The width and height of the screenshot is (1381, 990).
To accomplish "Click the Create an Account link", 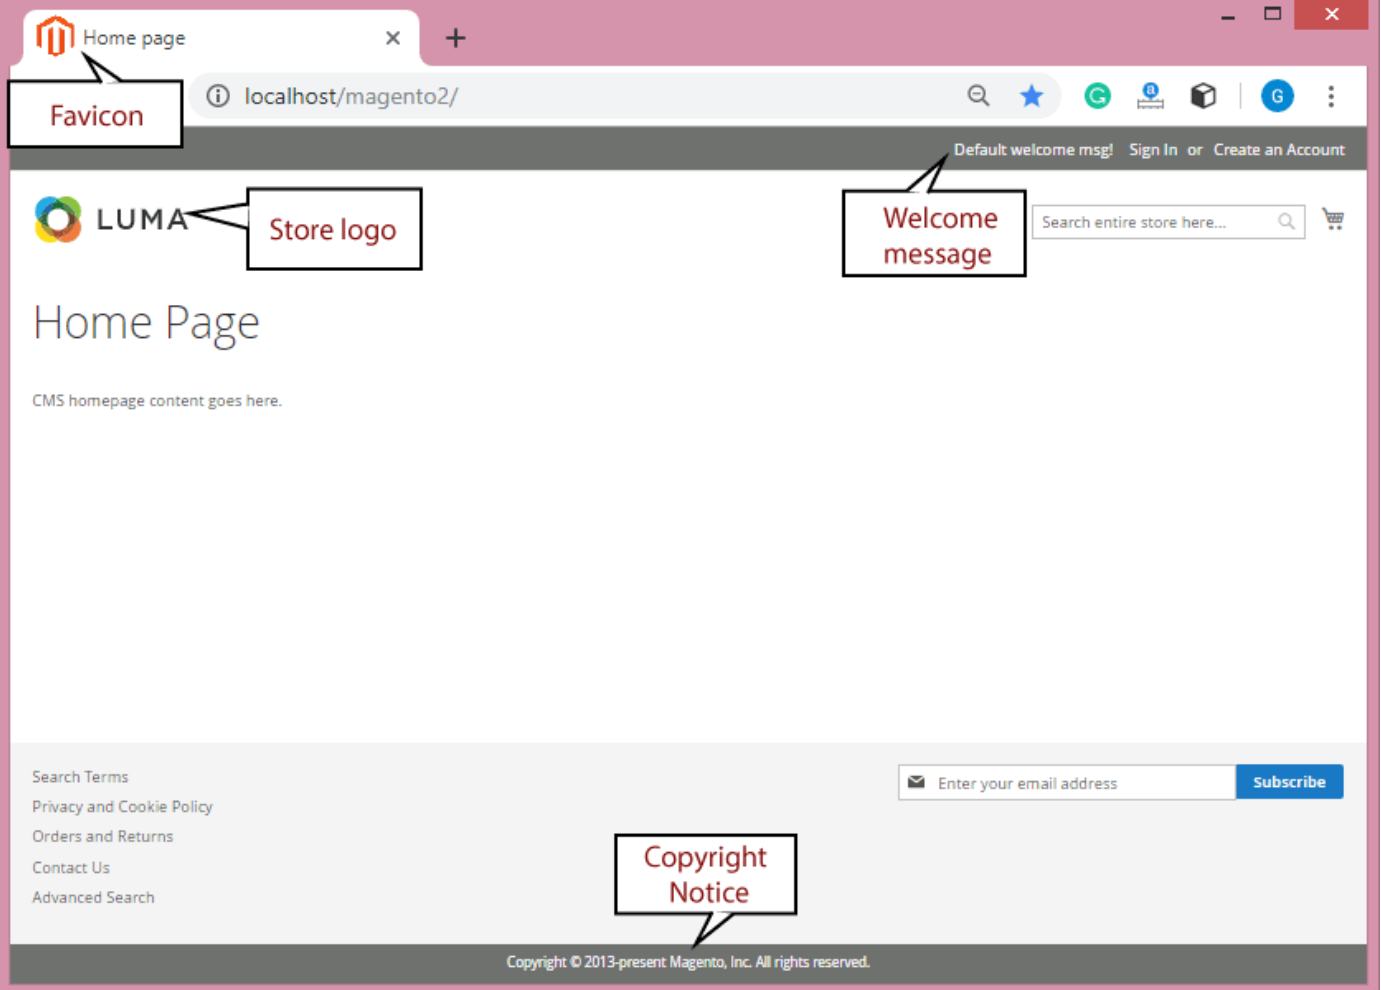I will pos(1278,150).
